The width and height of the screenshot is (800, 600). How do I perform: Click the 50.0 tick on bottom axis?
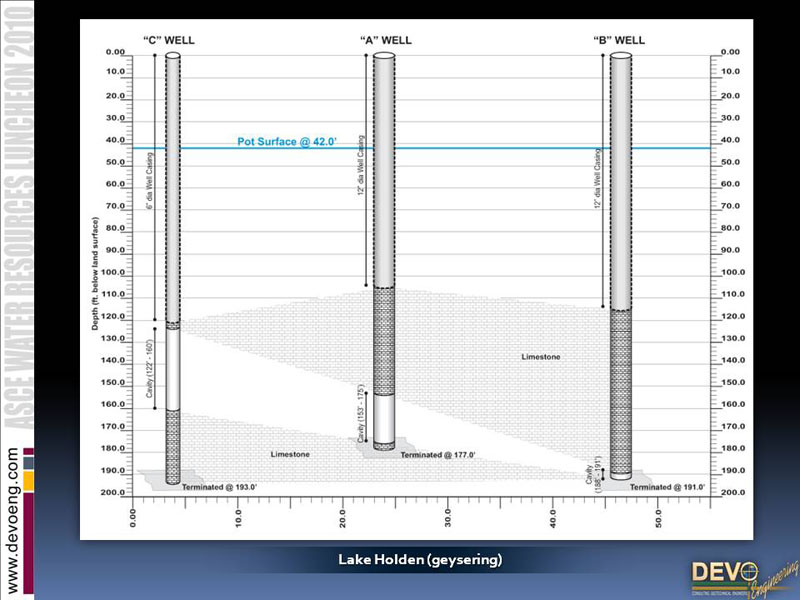coord(659,519)
